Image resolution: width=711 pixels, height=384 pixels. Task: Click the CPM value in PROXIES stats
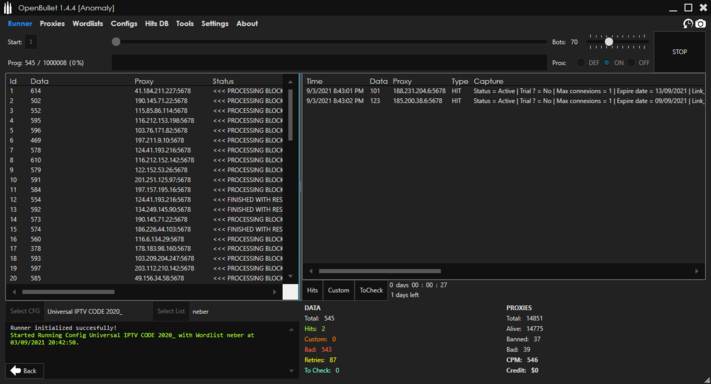point(532,360)
